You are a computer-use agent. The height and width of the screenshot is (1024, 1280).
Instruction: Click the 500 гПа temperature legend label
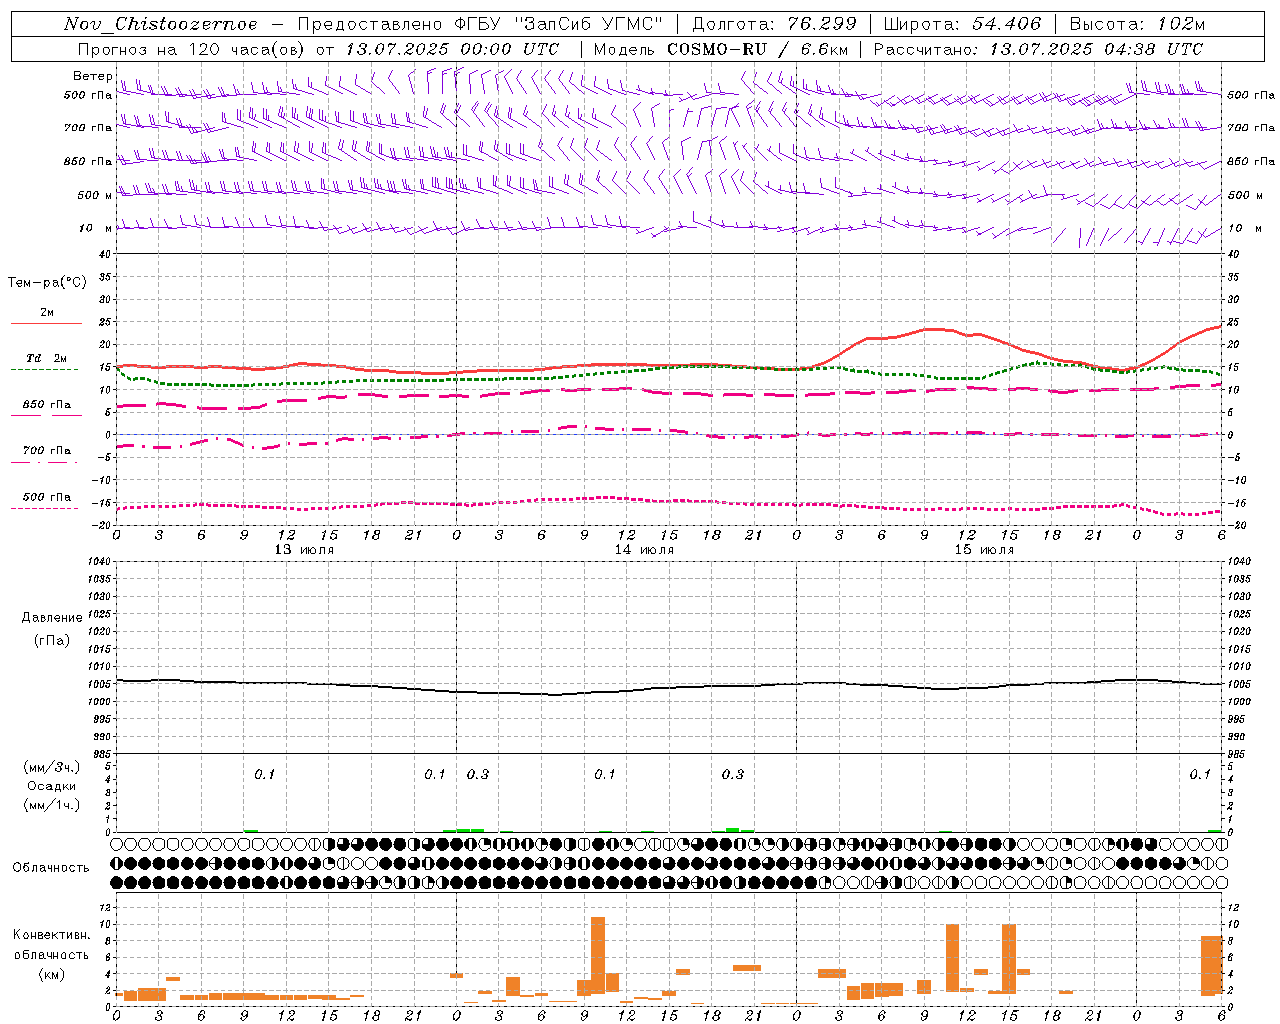[x=47, y=497]
